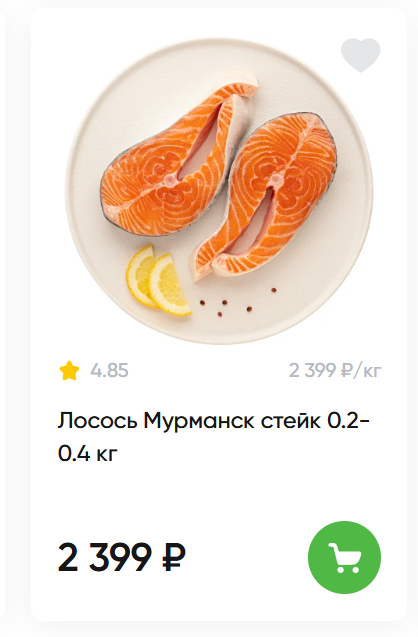Click the large 2 399 ₽ price
Viewport: 418px width, 637px height.
click(x=121, y=557)
